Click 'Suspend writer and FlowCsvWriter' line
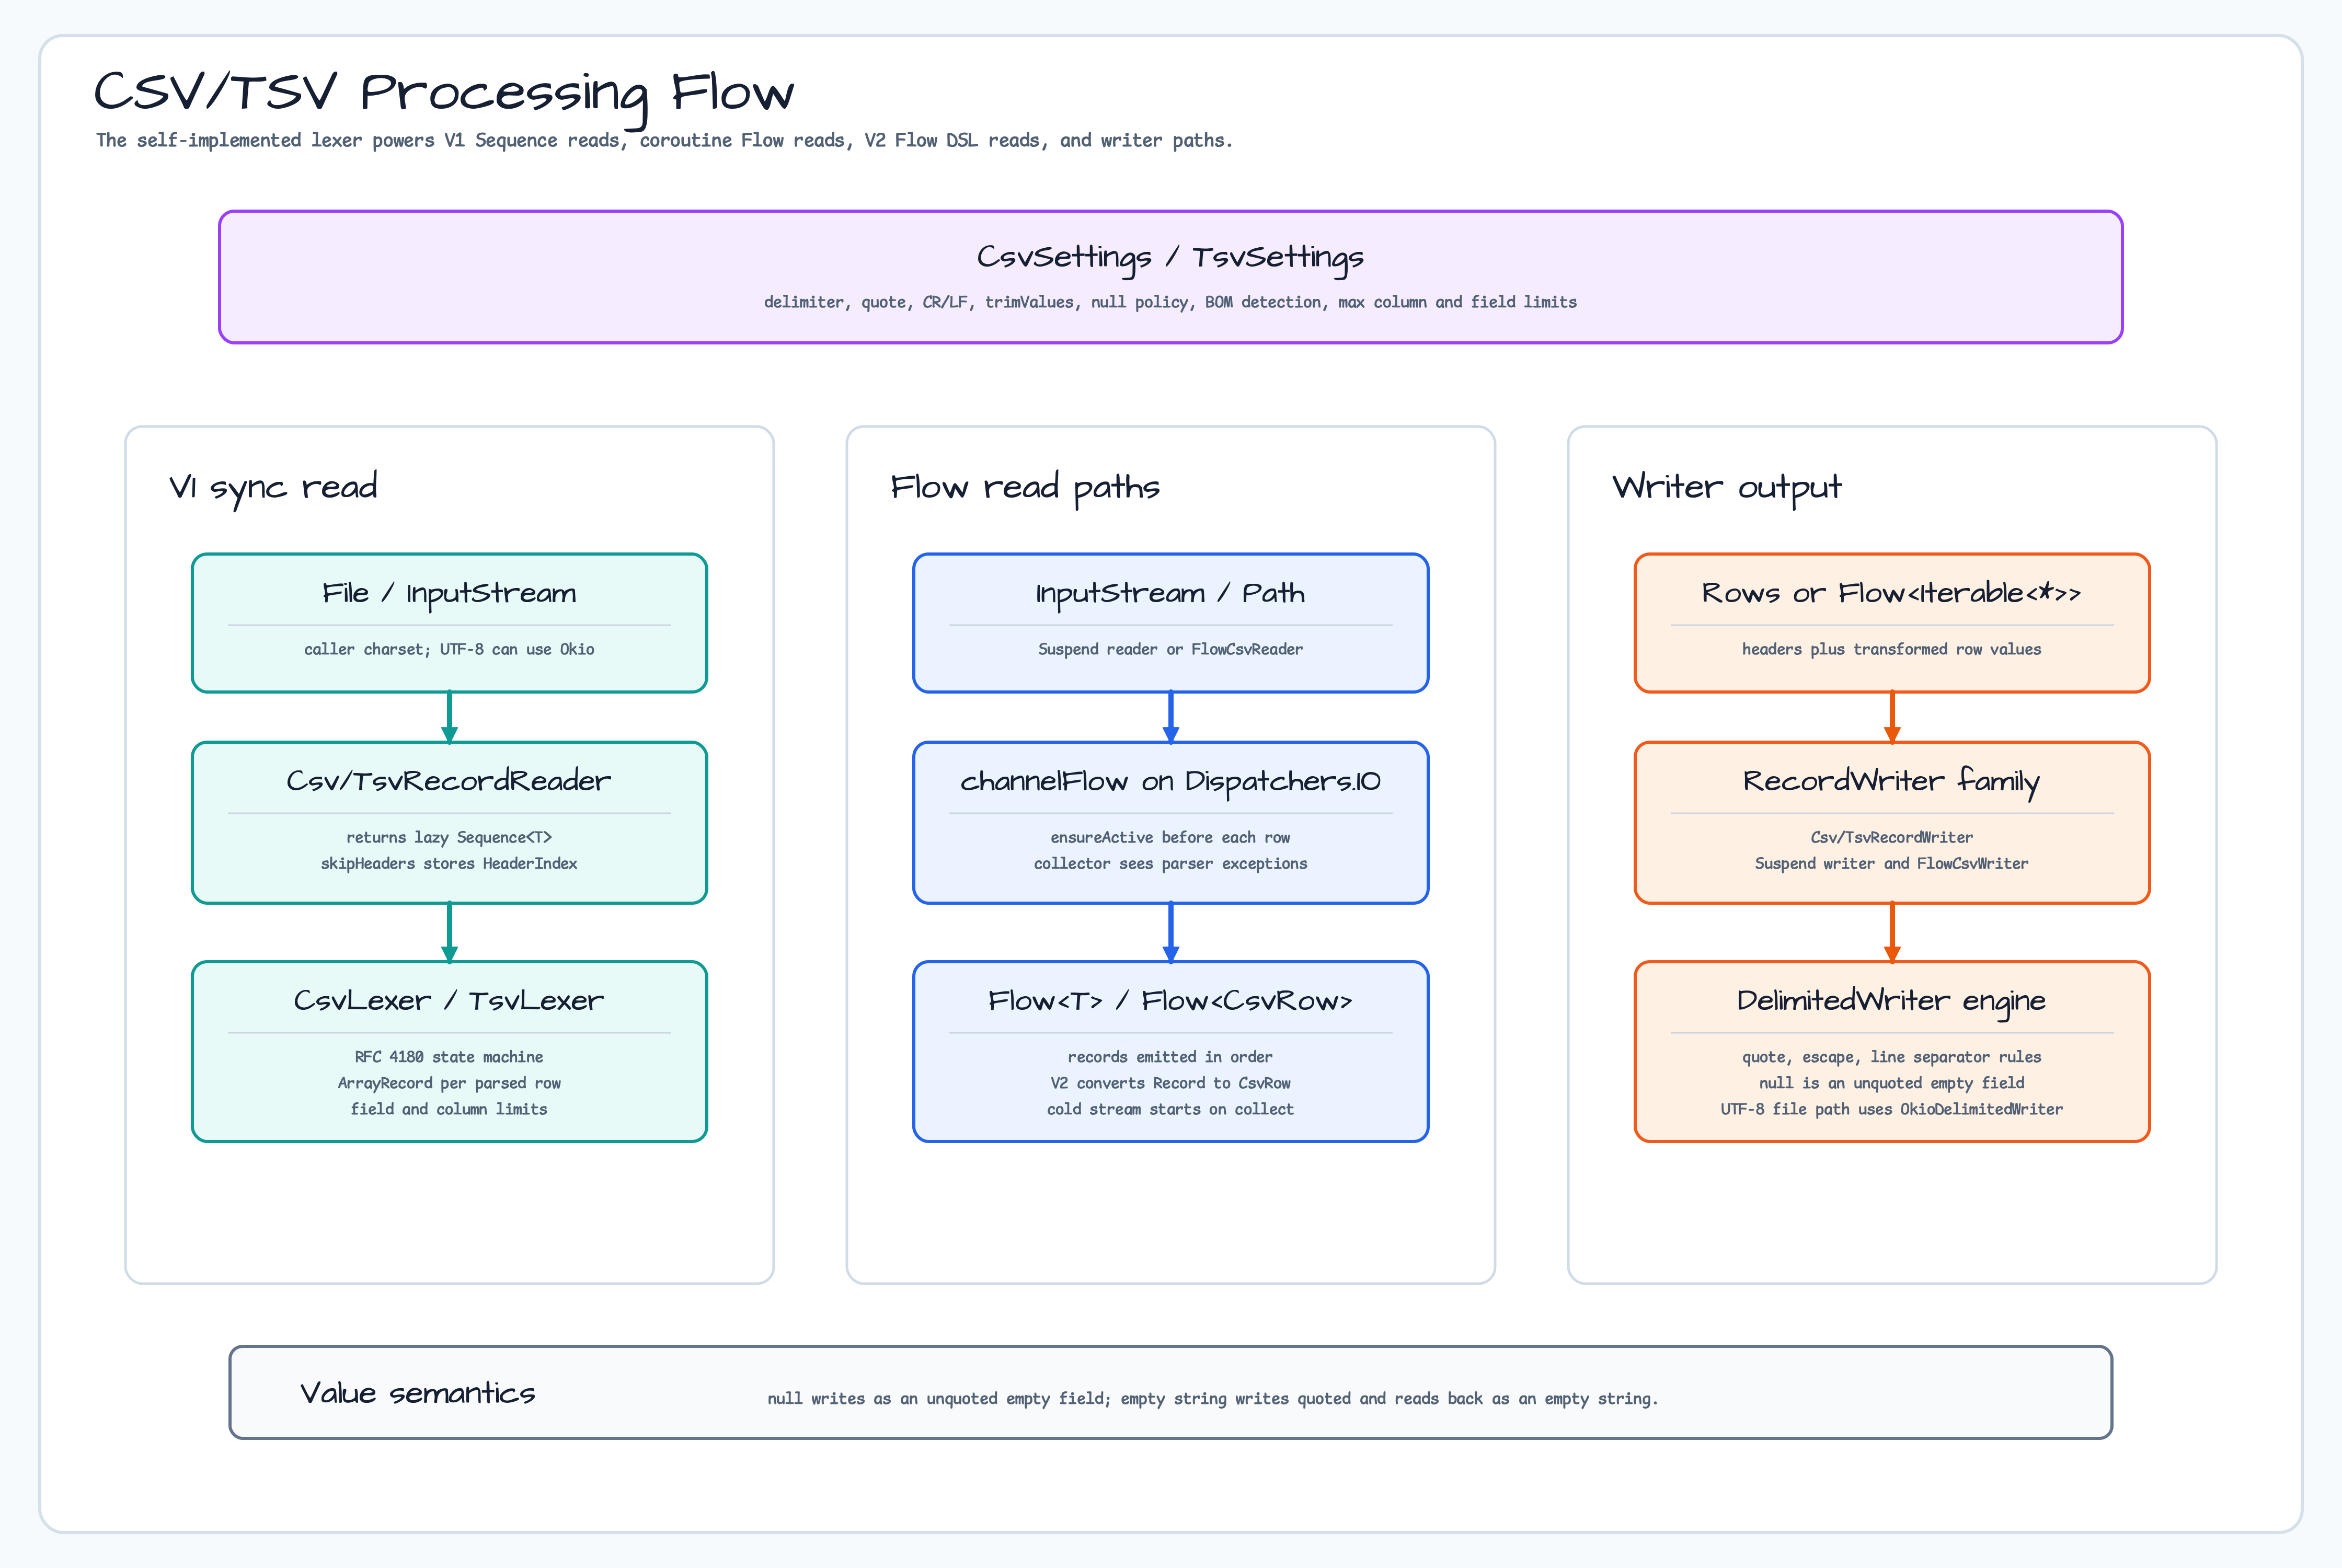 click(x=1891, y=863)
